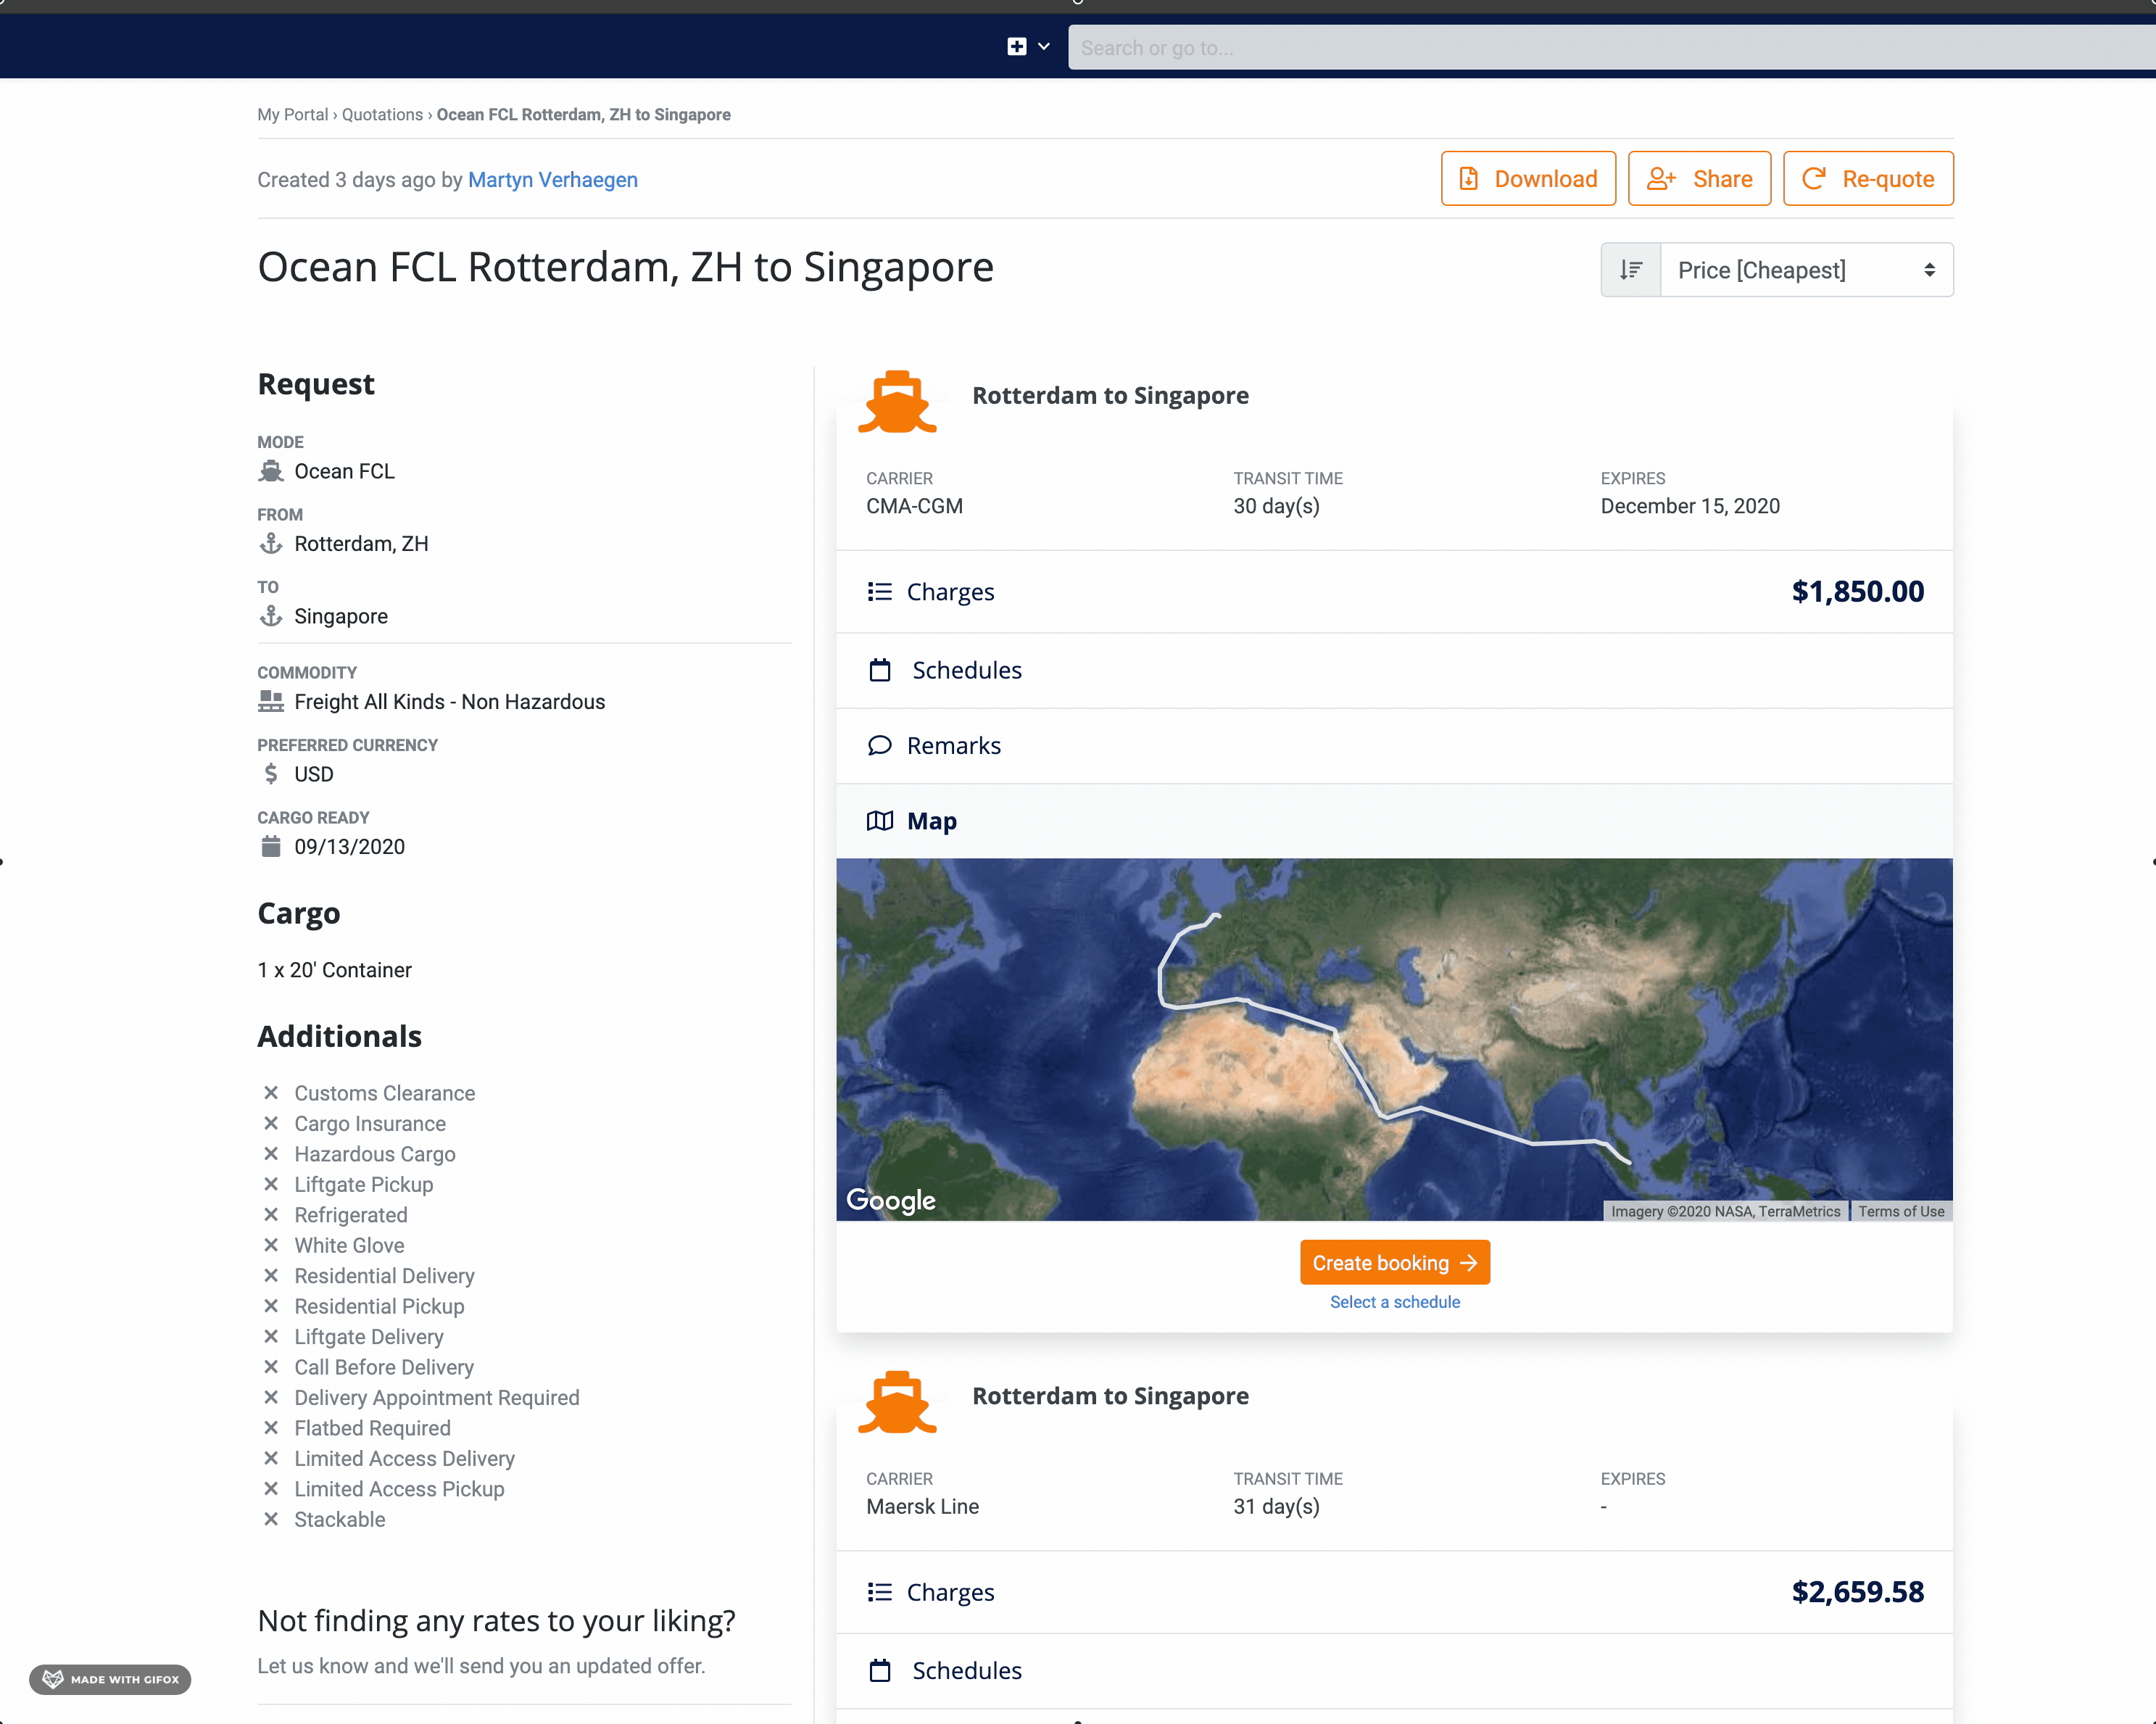Screen dimensions: 2156x1724
Task: Click the X icon beside White Glove
Action: click(270, 1245)
